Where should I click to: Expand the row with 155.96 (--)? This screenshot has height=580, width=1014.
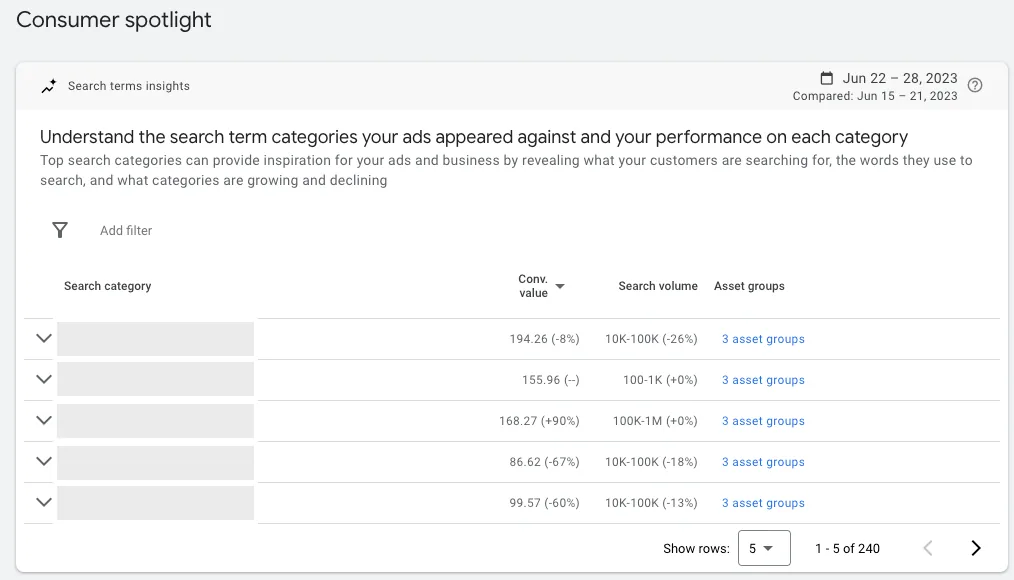click(x=44, y=379)
